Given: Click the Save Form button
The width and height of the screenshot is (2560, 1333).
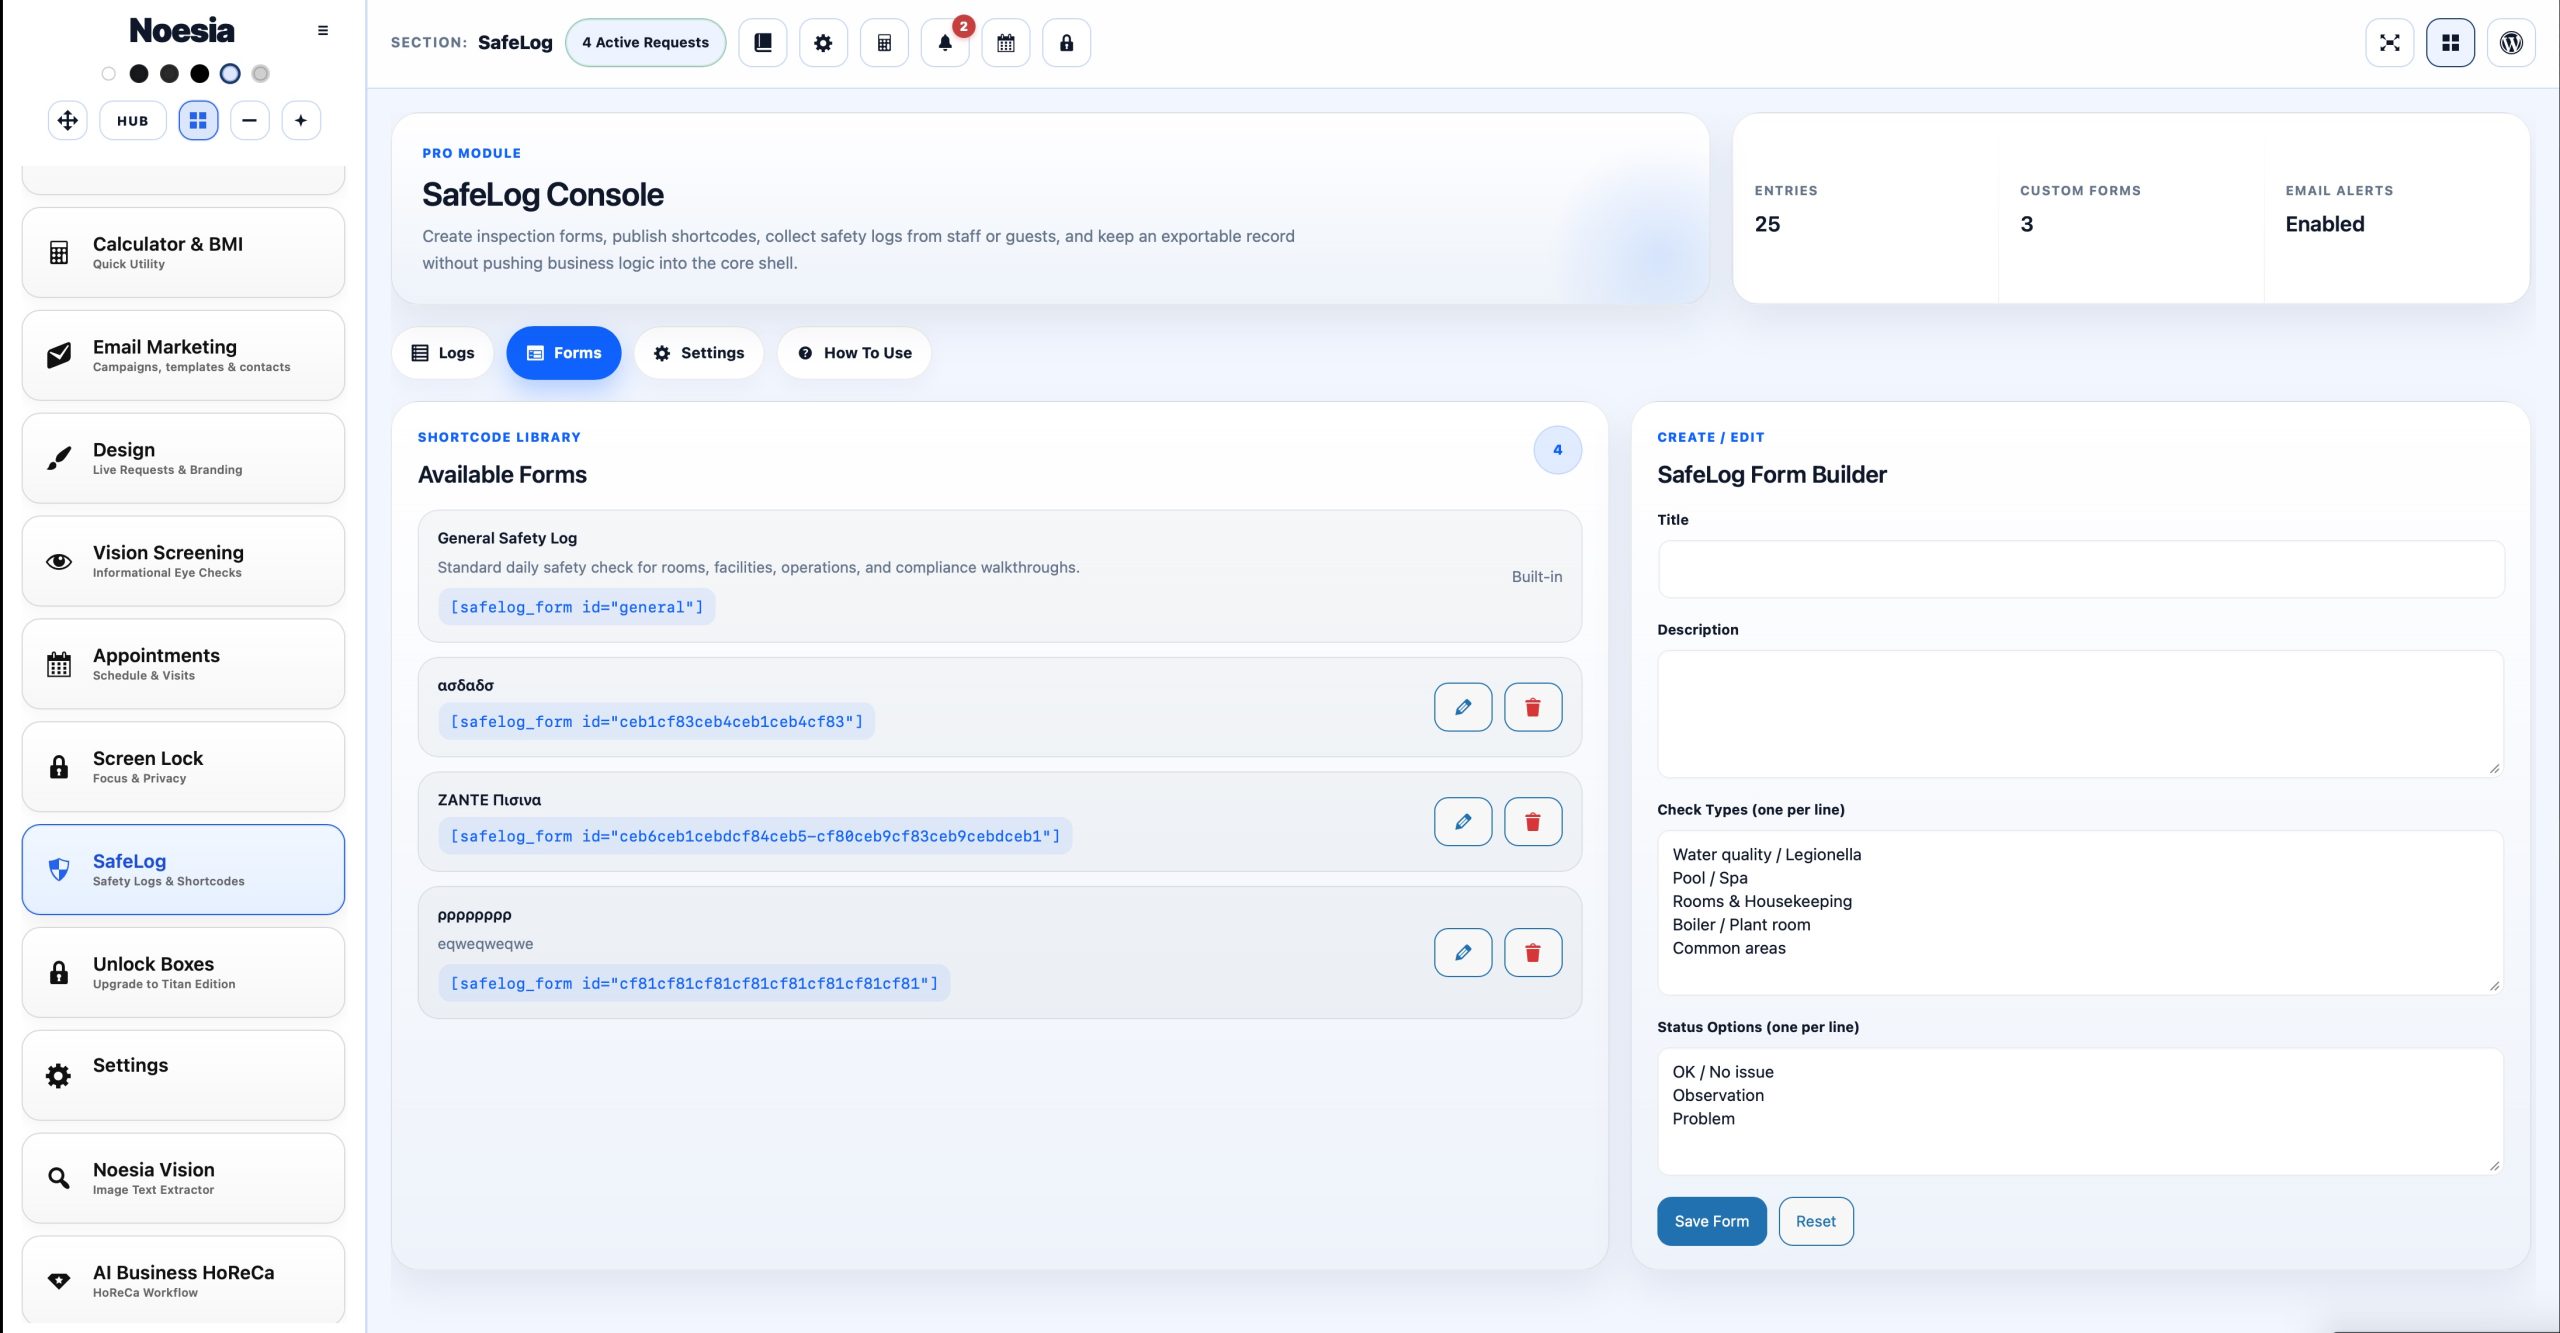Looking at the screenshot, I should click(1712, 1221).
